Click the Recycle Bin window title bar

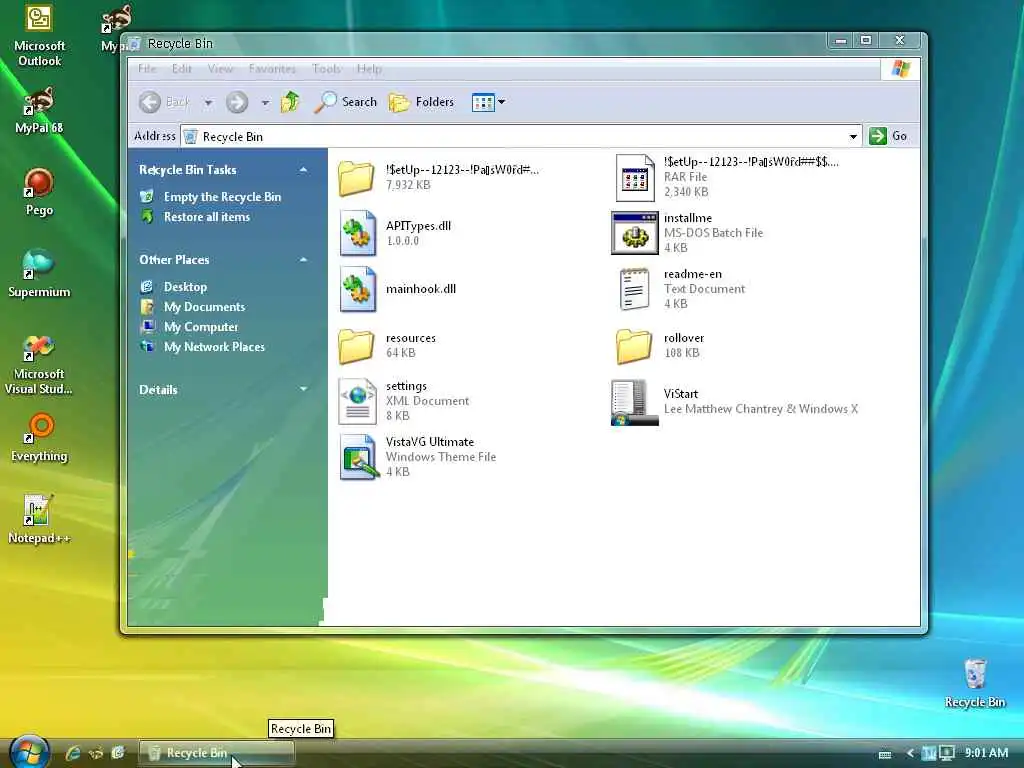[477, 43]
